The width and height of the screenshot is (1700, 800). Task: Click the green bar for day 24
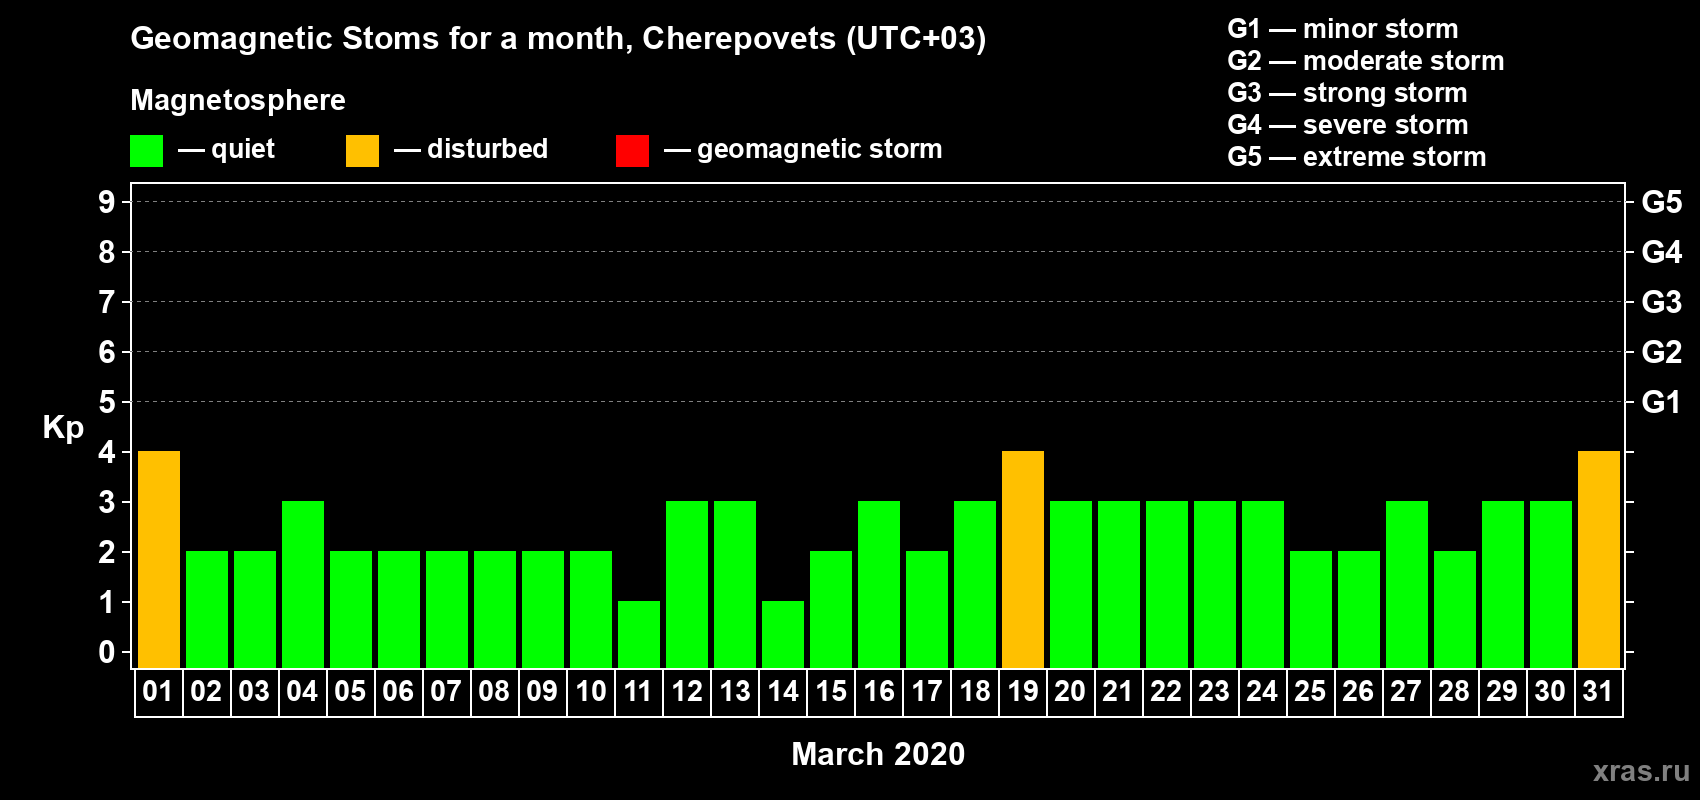pos(1263,584)
